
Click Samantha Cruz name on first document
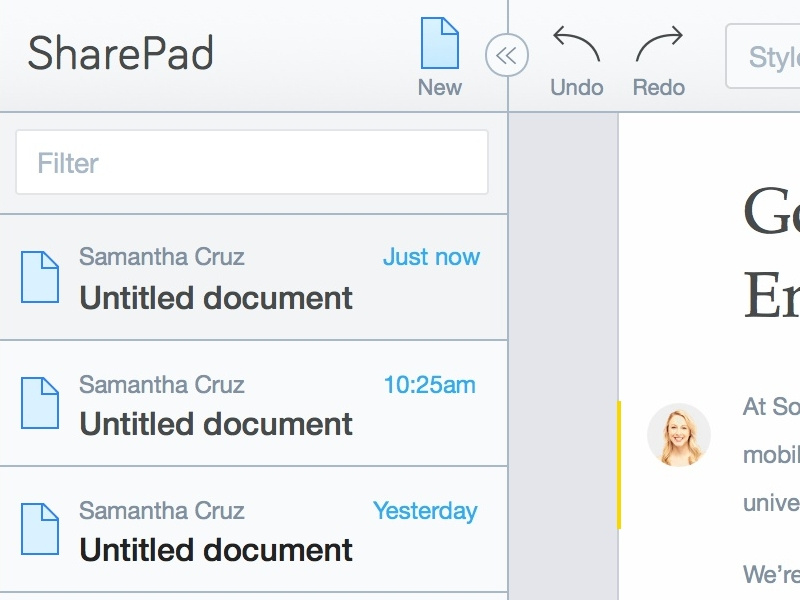pos(161,257)
